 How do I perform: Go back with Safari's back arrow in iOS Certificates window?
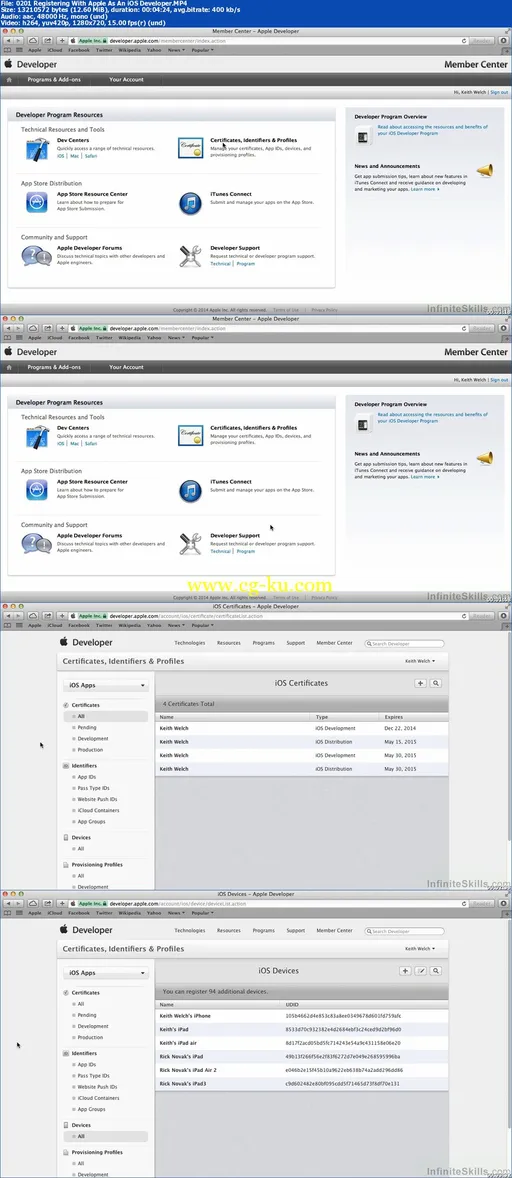8,615
